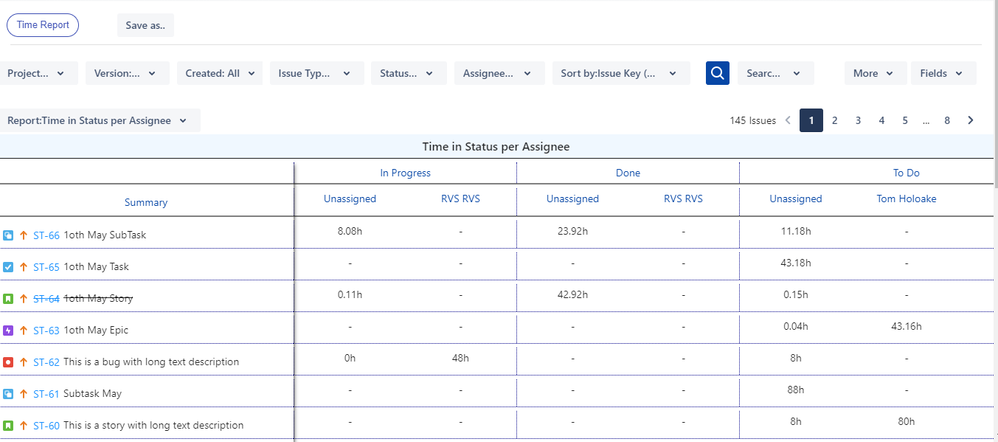Select page 3 in pagination

[858, 121]
